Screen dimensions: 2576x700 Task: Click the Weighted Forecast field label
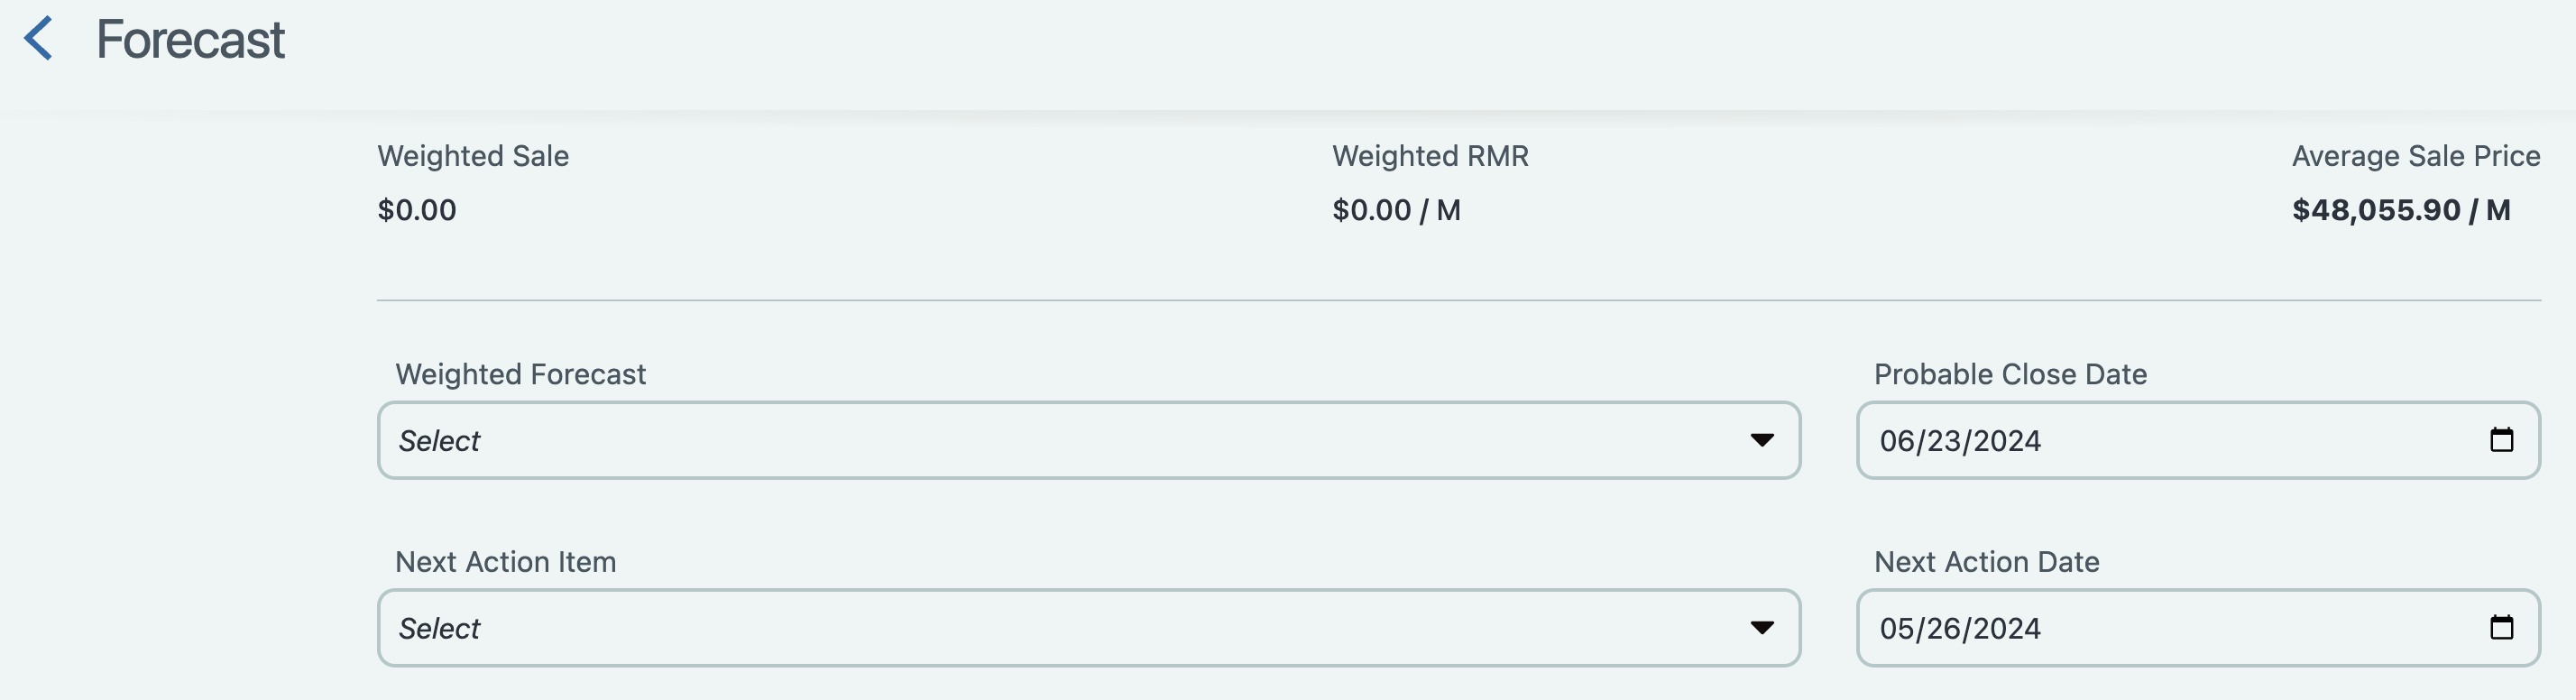coord(520,374)
